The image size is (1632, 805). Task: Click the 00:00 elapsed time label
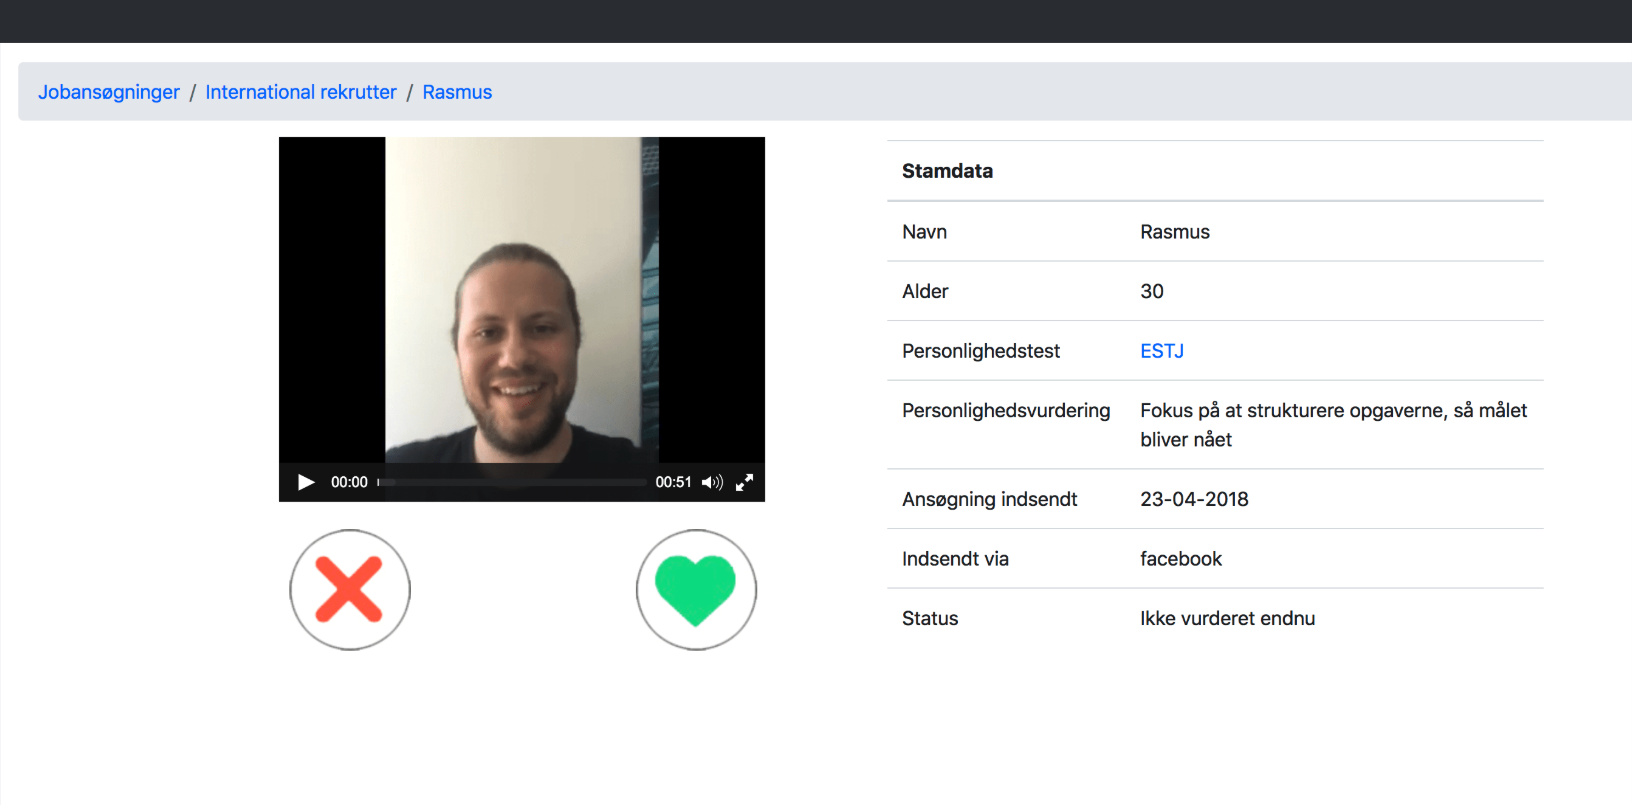click(349, 482)
